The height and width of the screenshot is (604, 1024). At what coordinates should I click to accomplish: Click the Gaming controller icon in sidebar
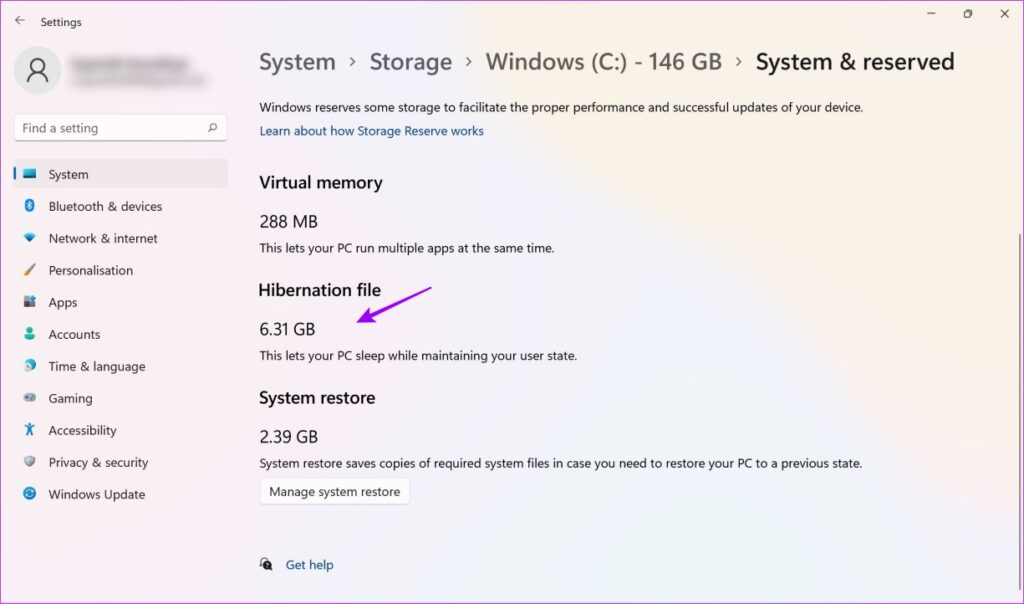tap(30, 398)
